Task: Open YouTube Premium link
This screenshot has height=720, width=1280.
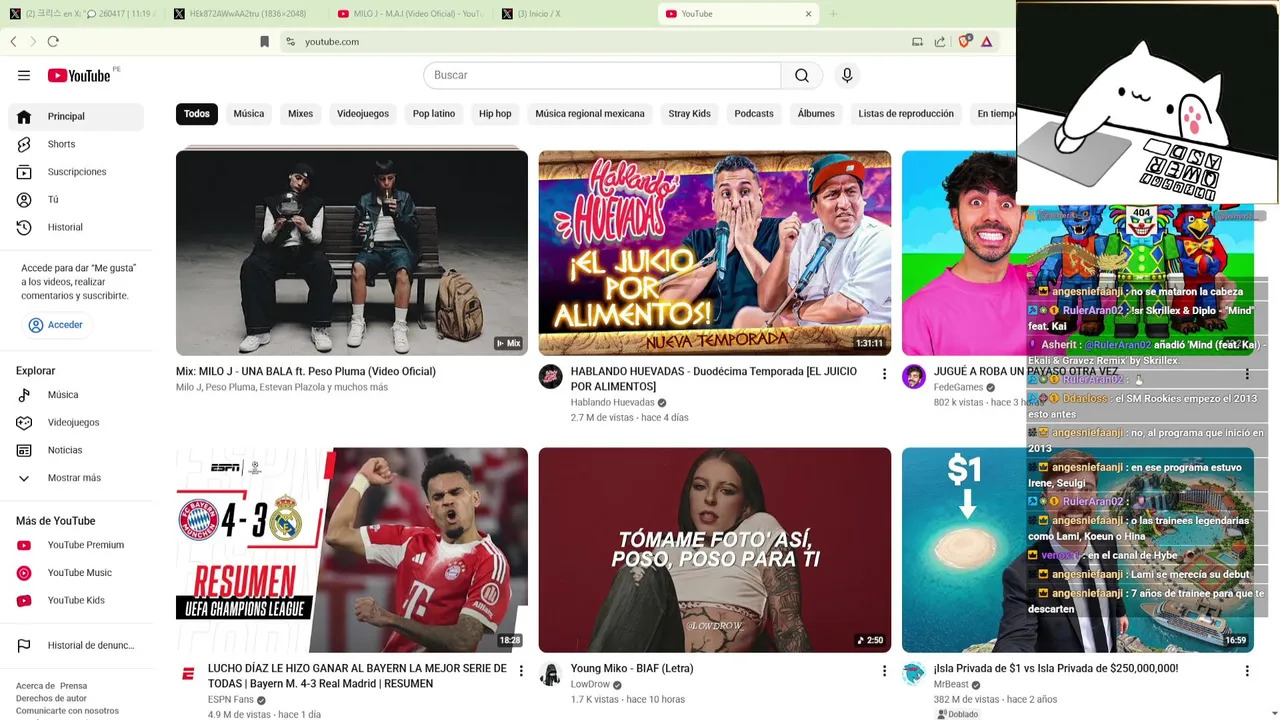Action: point(76,545)
